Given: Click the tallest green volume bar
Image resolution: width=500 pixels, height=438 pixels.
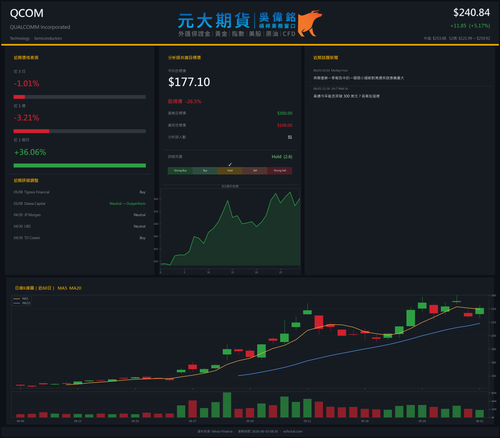Looking at the screenshot, I should pyautogui.click(x=227, y=405).
